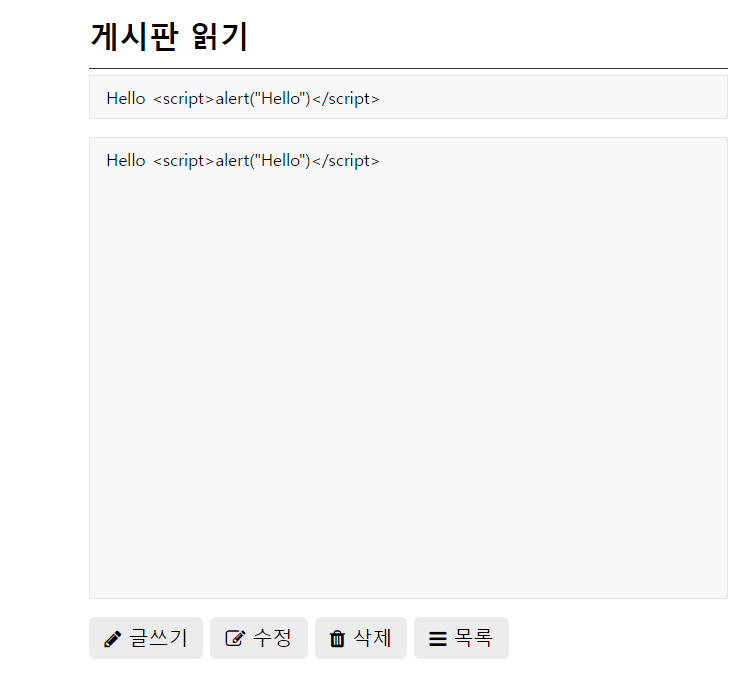Select the 게시판 읽기 page heading

point(169,36)
